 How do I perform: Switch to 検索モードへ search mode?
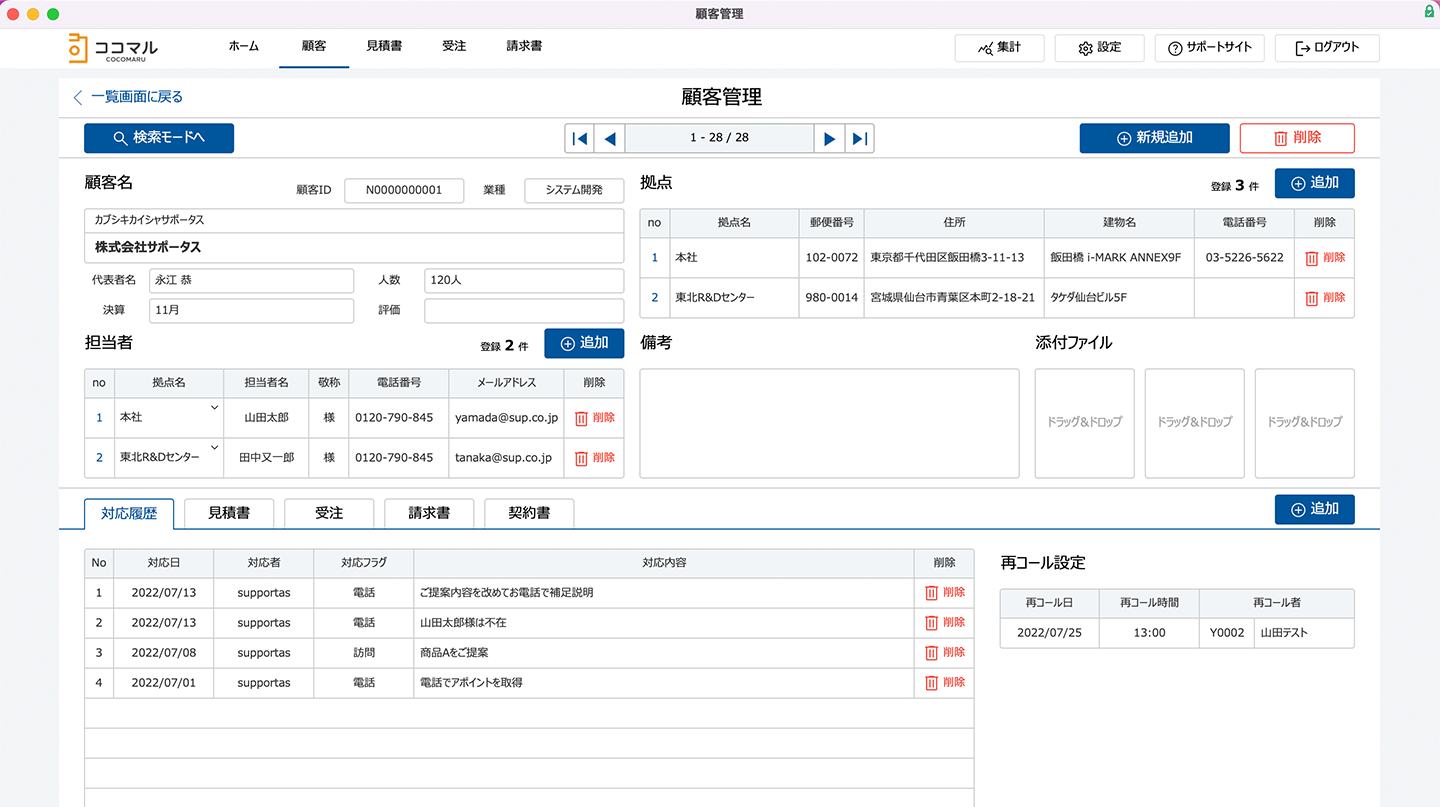[159, 138]
